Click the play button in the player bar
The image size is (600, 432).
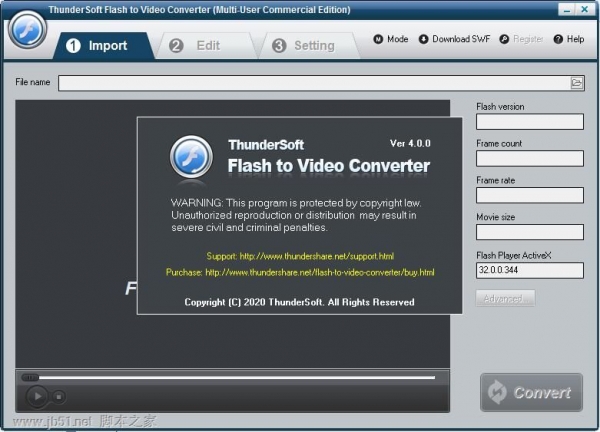point(37,396)
